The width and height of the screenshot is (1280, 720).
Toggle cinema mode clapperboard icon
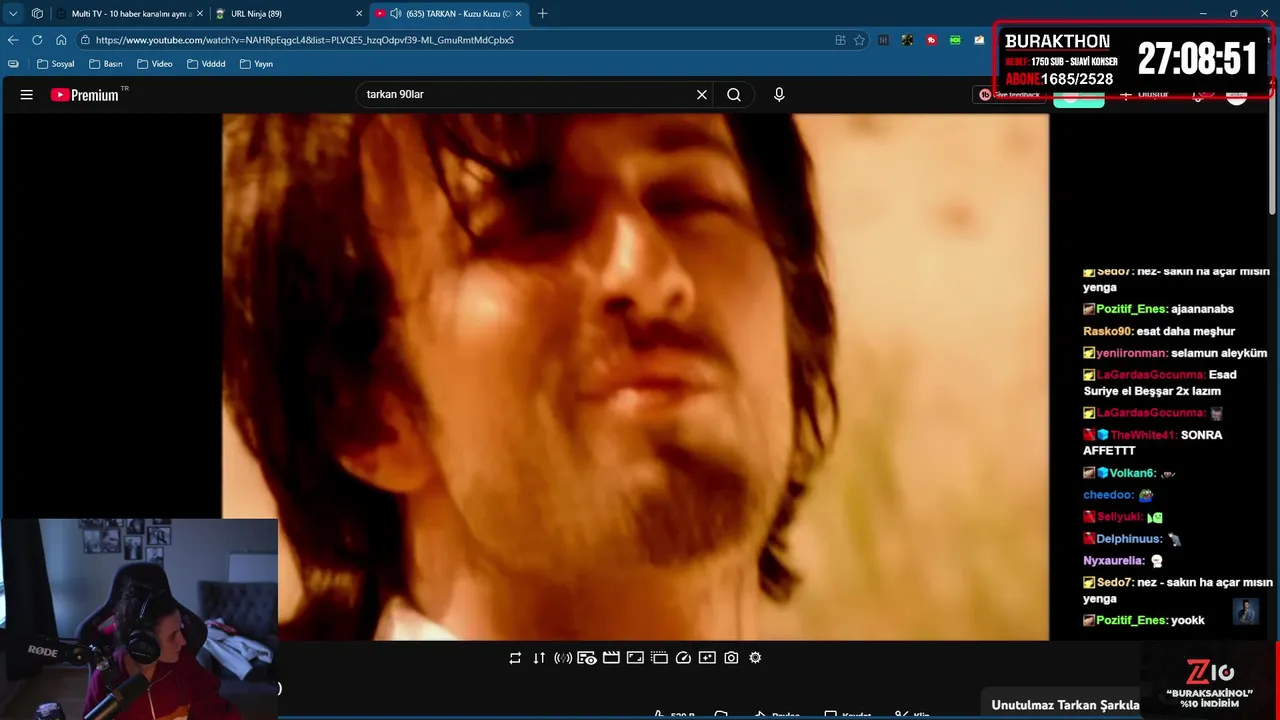611,658
